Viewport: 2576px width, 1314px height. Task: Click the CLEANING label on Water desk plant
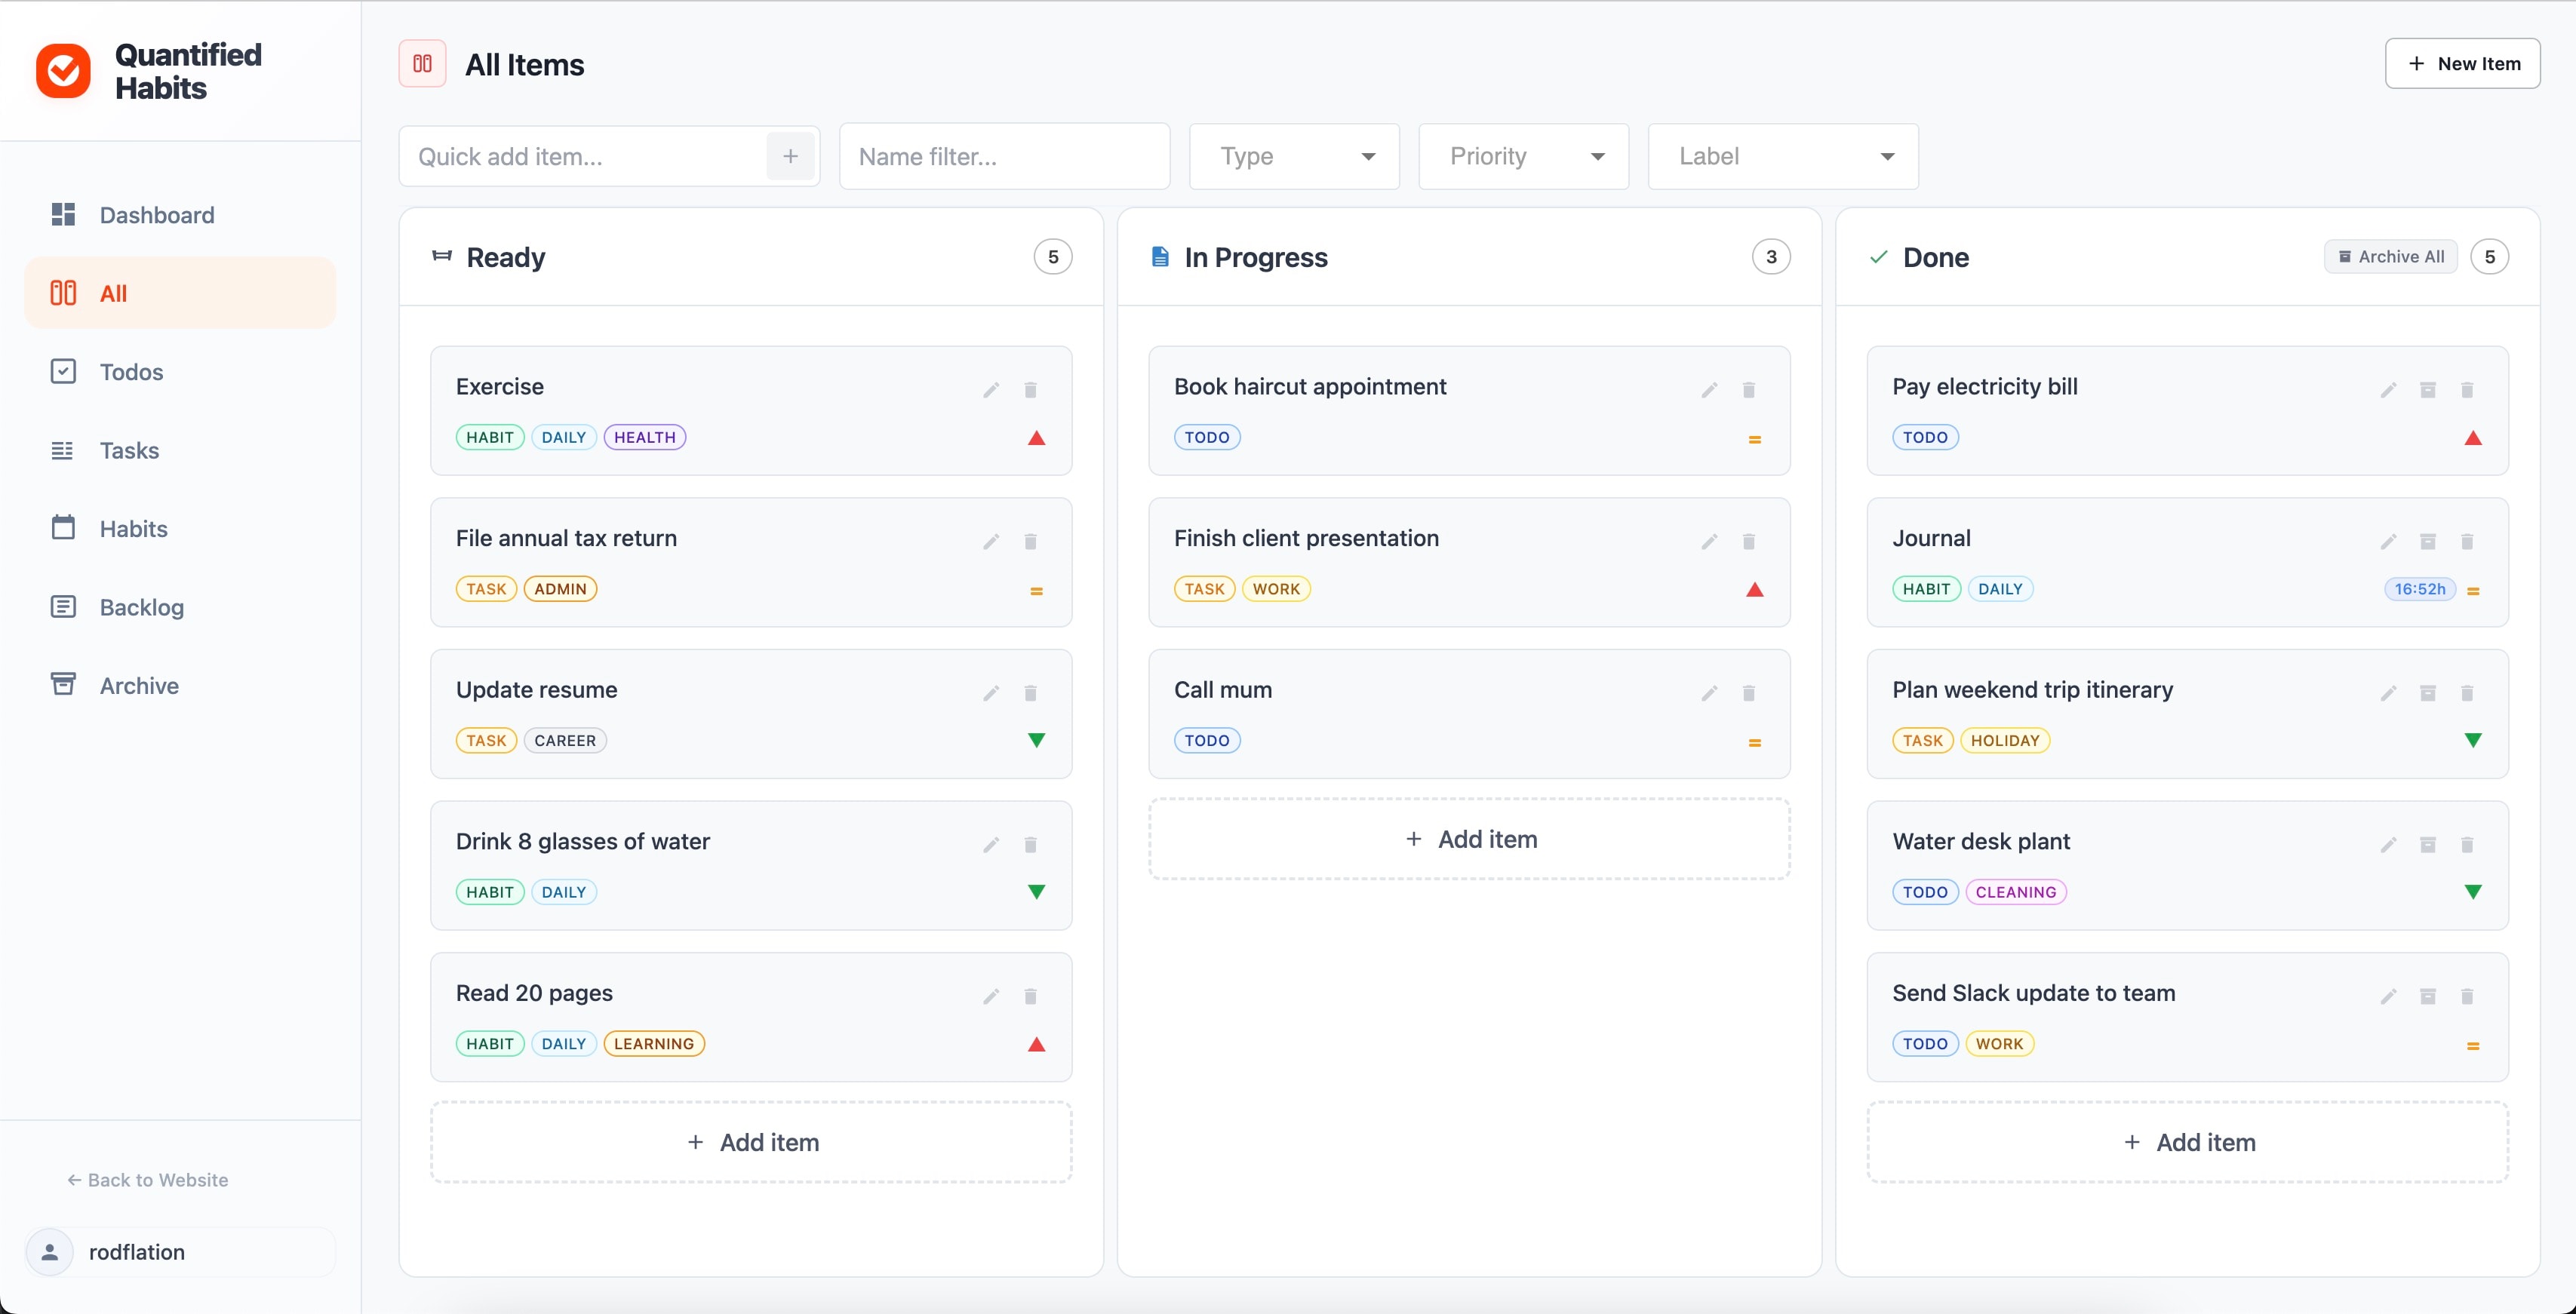pyautogui.click(x=2015, y=892)
